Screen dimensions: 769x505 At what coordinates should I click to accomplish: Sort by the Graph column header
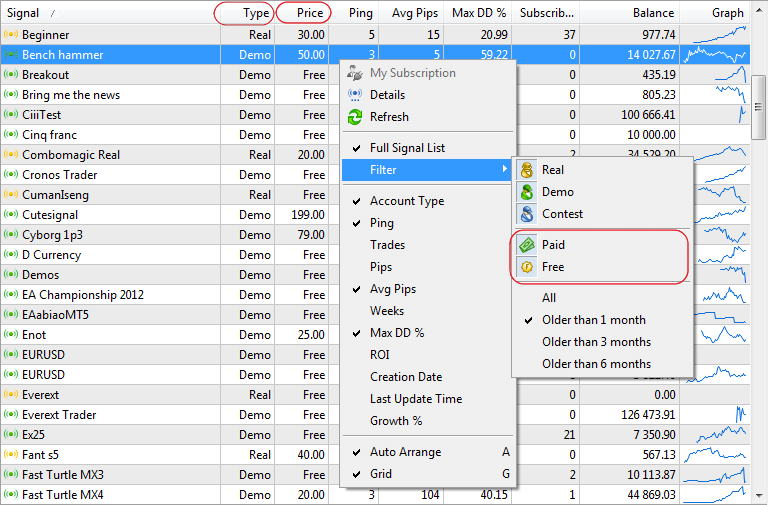point(715,13)
